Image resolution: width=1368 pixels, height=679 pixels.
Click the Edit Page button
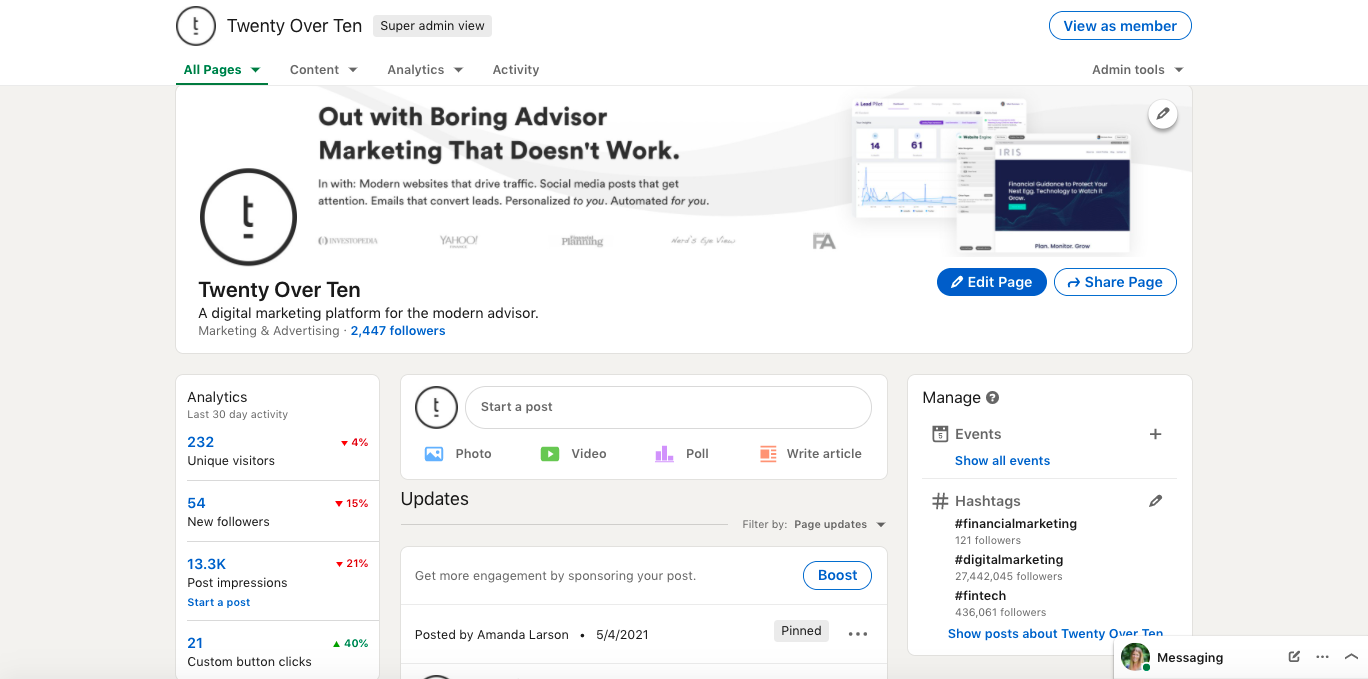point(992,282)
